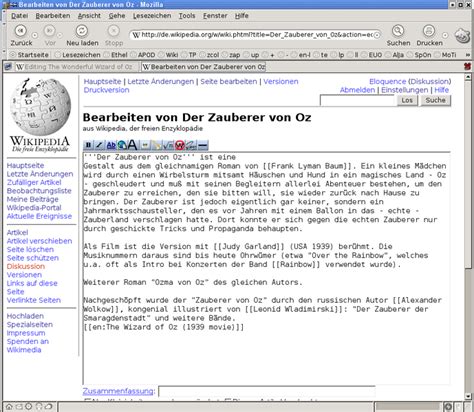This screenshot has width=474, height=412.
Task: Click the Suchen magnifier toolbar button
Action: click(398, 35)
